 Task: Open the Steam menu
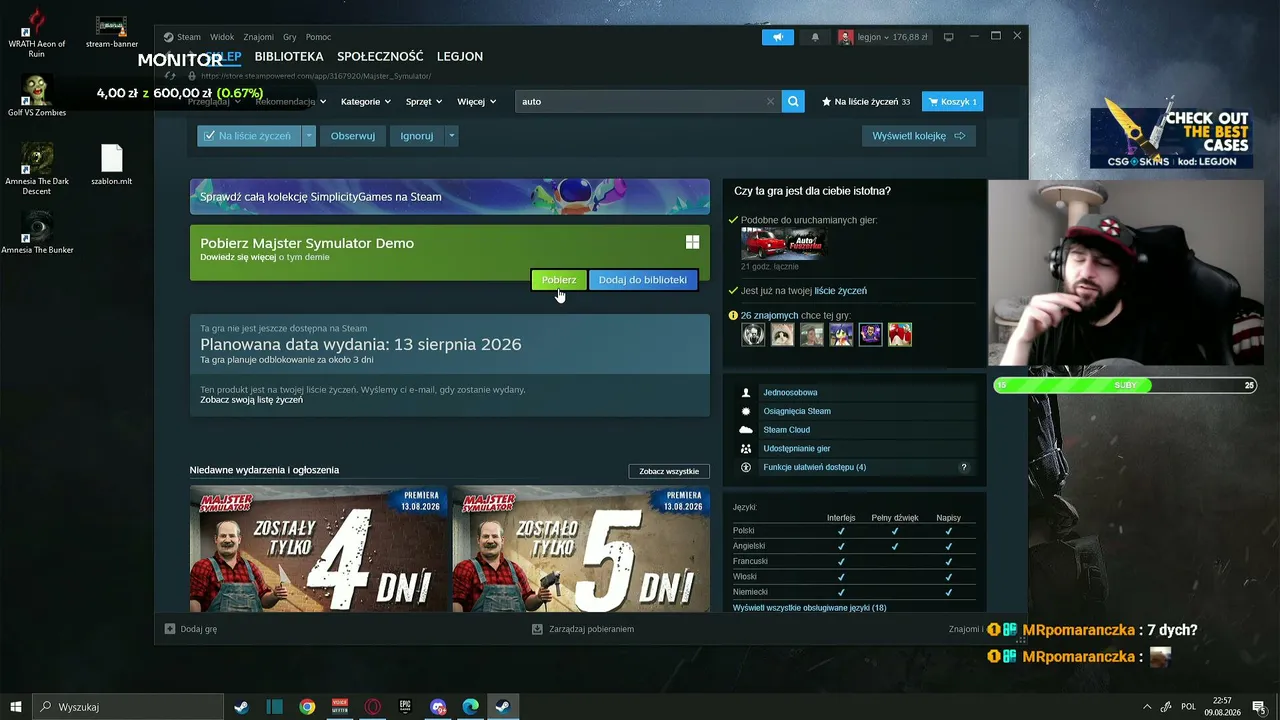189,37
